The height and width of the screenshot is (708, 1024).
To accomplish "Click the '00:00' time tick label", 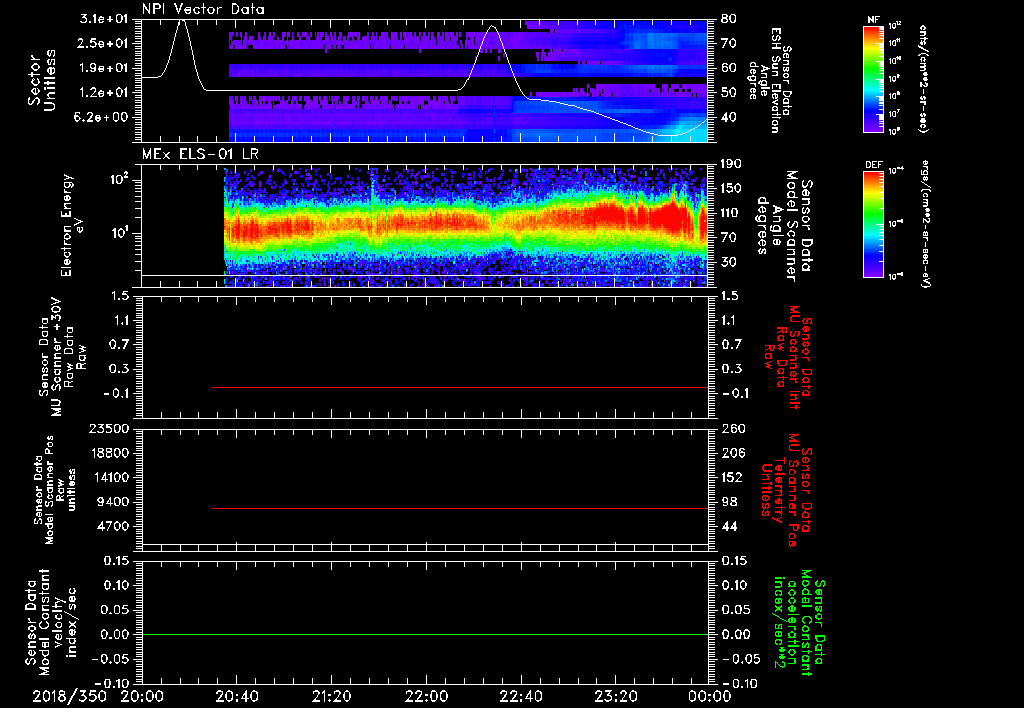I will click(711, 696).
